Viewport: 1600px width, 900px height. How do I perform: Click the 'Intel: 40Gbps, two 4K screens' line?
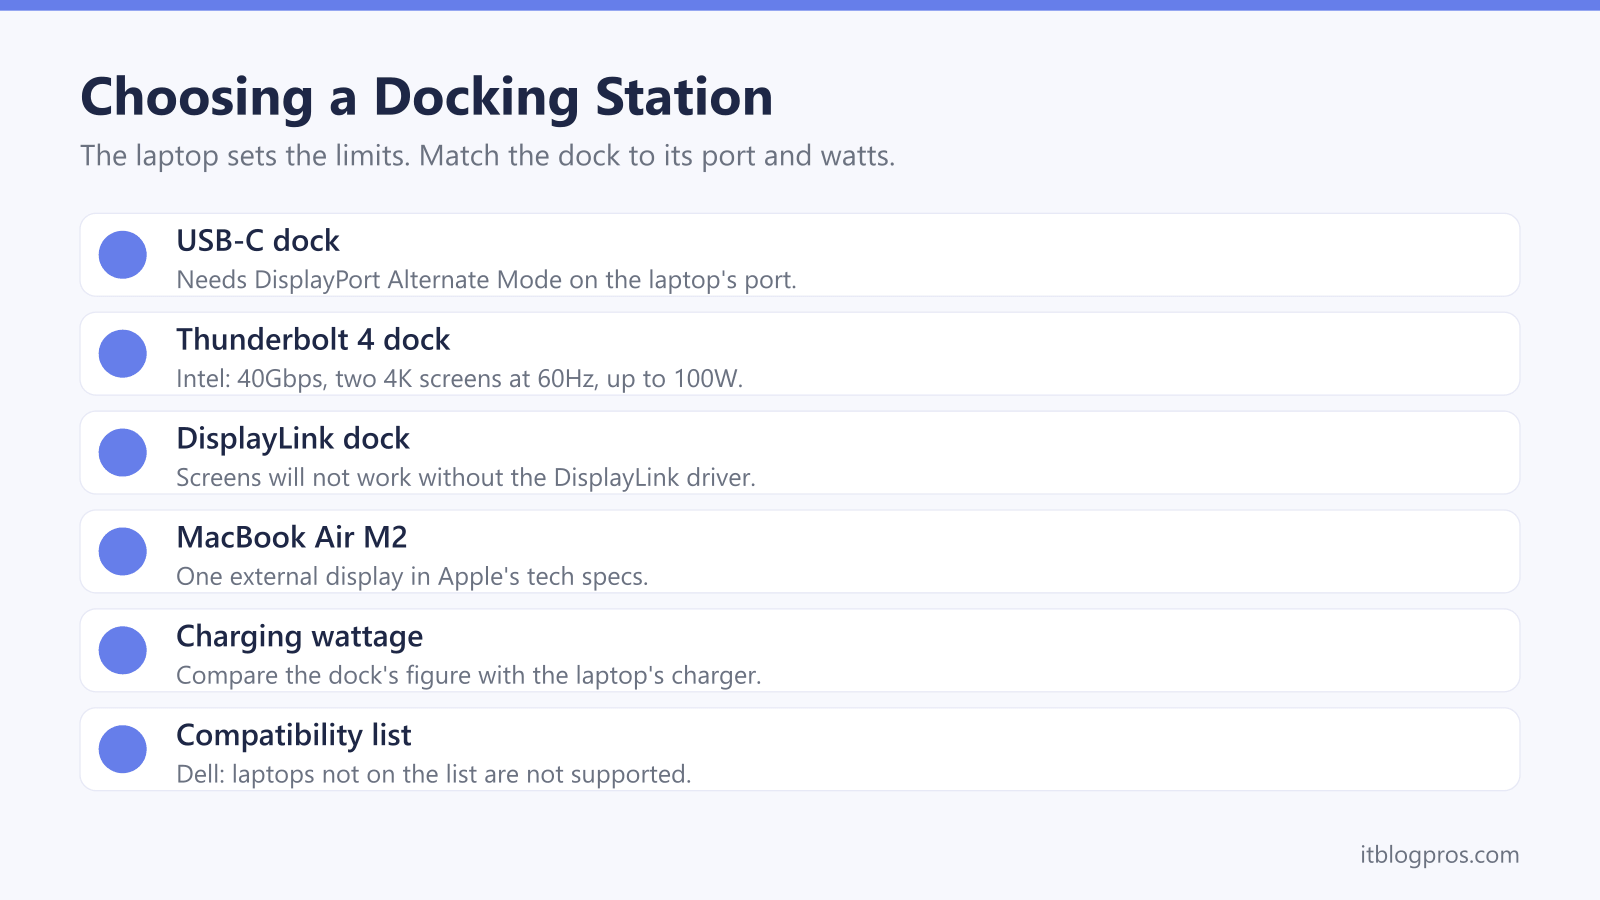(460, 379)
